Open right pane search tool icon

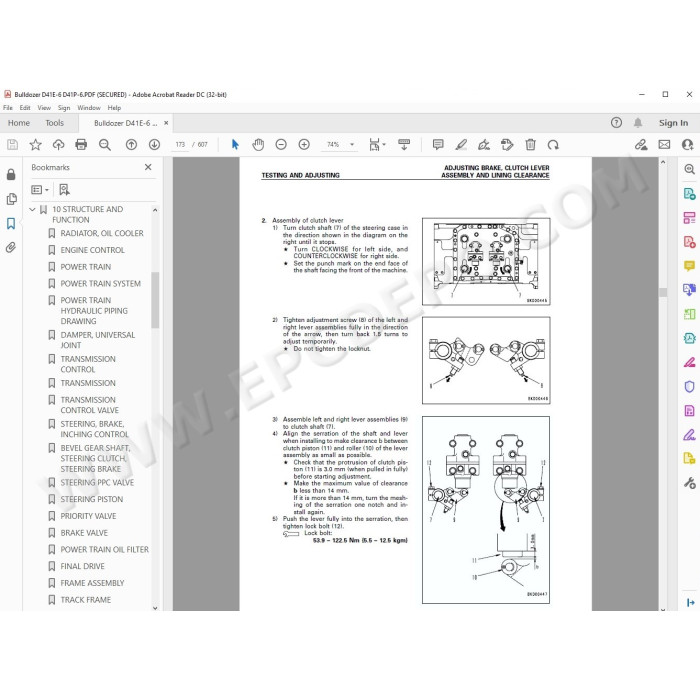(689, 169)
